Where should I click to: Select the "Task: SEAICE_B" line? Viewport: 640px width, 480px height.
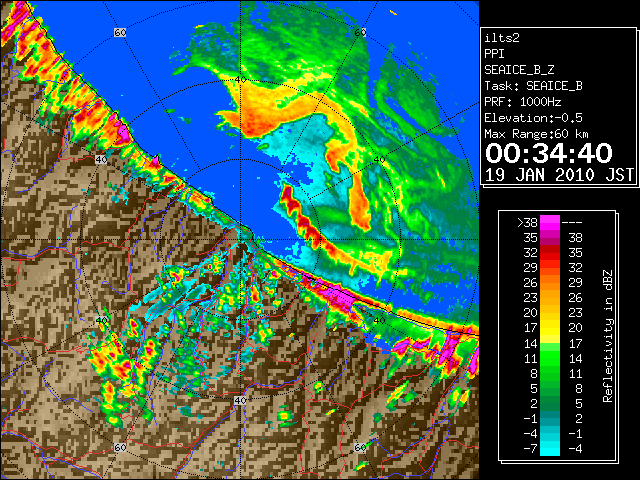[533, 86]
